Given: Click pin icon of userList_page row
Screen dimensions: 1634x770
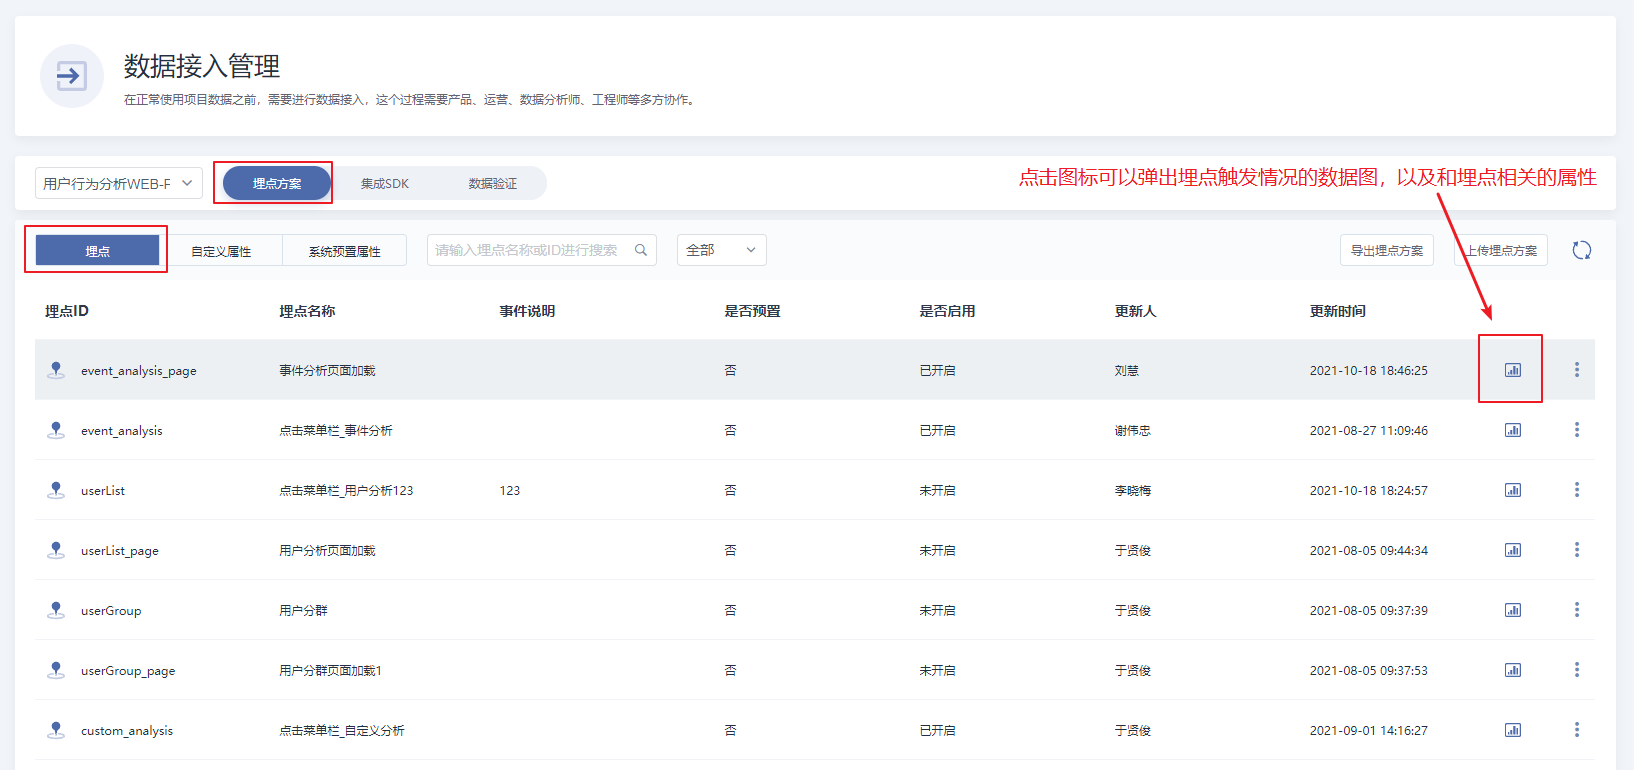Looking at the screenshot, I should (56, 550).
